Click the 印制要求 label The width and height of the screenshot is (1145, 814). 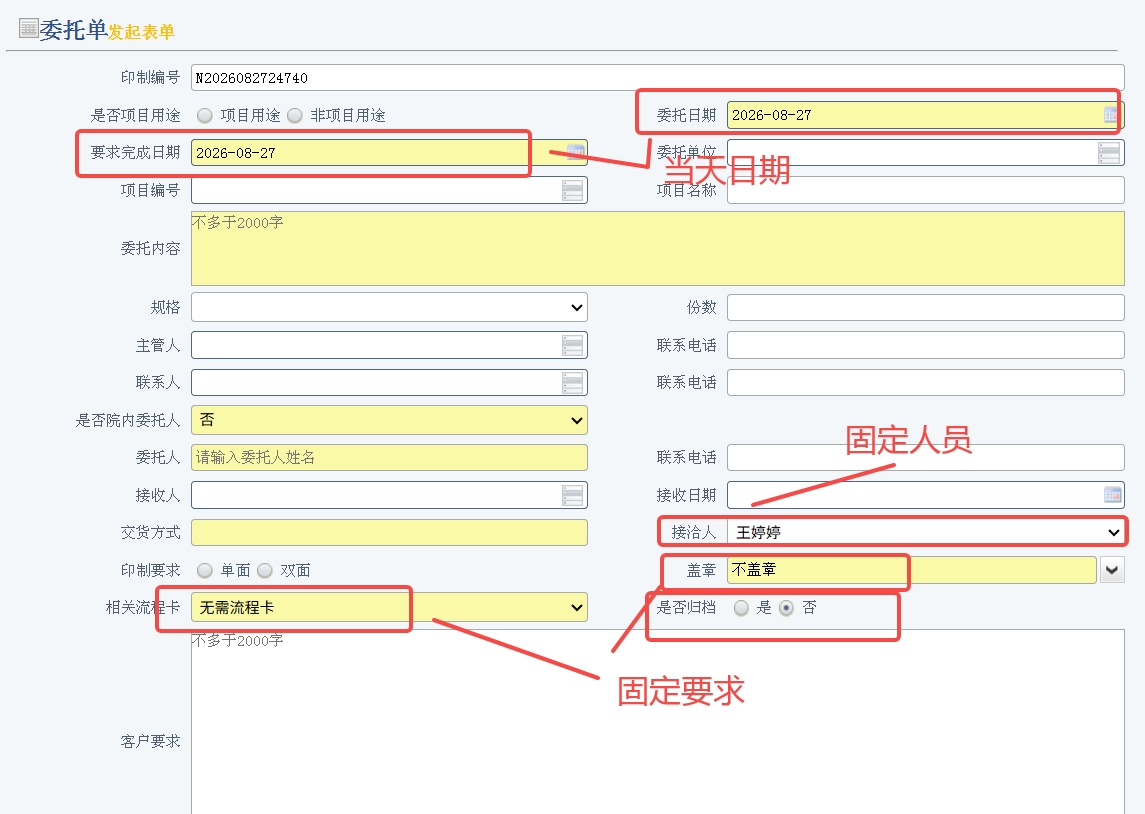pyautogui.click(x=150, y=570)
